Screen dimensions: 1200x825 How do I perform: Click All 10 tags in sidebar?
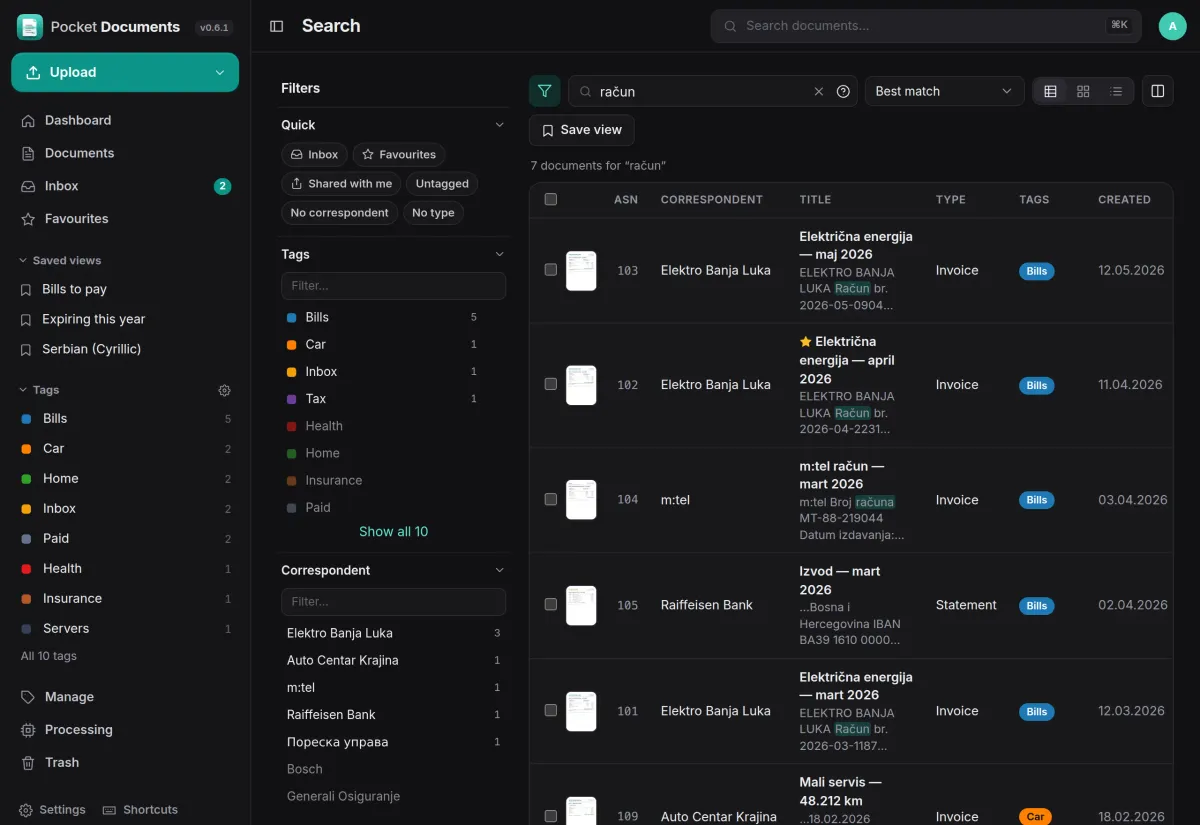coord(49,656)
